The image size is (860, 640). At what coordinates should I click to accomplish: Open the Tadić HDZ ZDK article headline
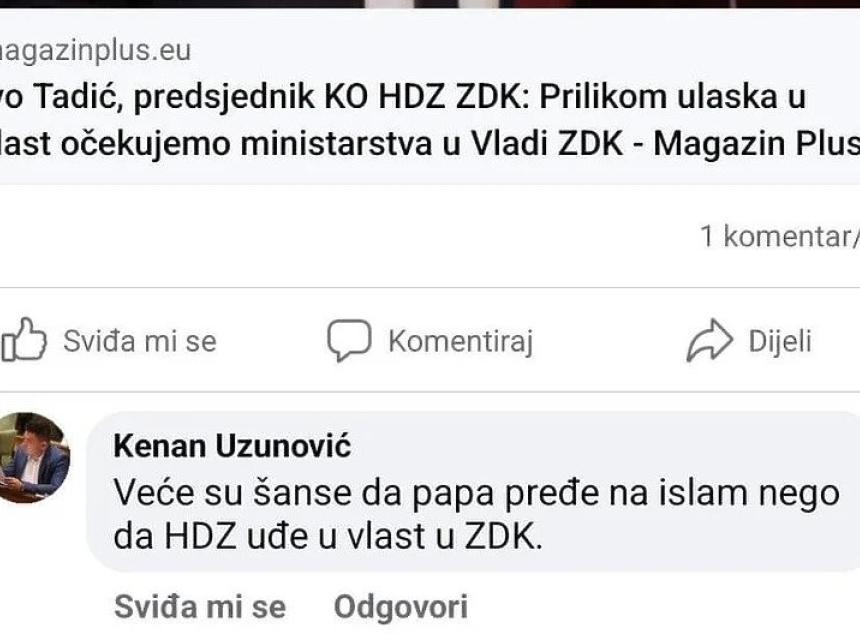click(x=400, y=120)
